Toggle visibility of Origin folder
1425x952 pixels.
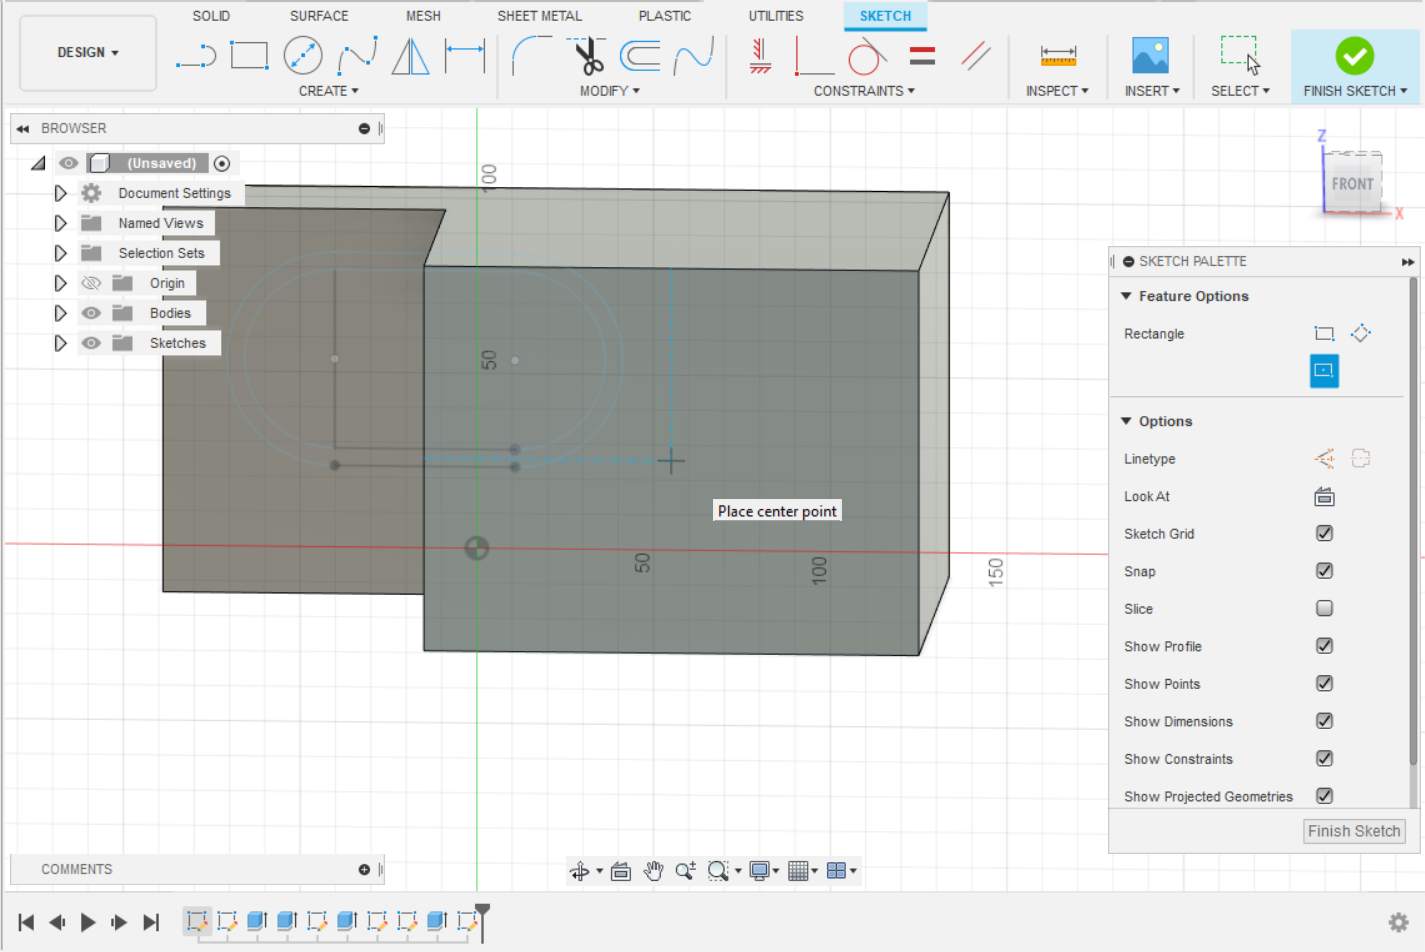click(91, 283)
